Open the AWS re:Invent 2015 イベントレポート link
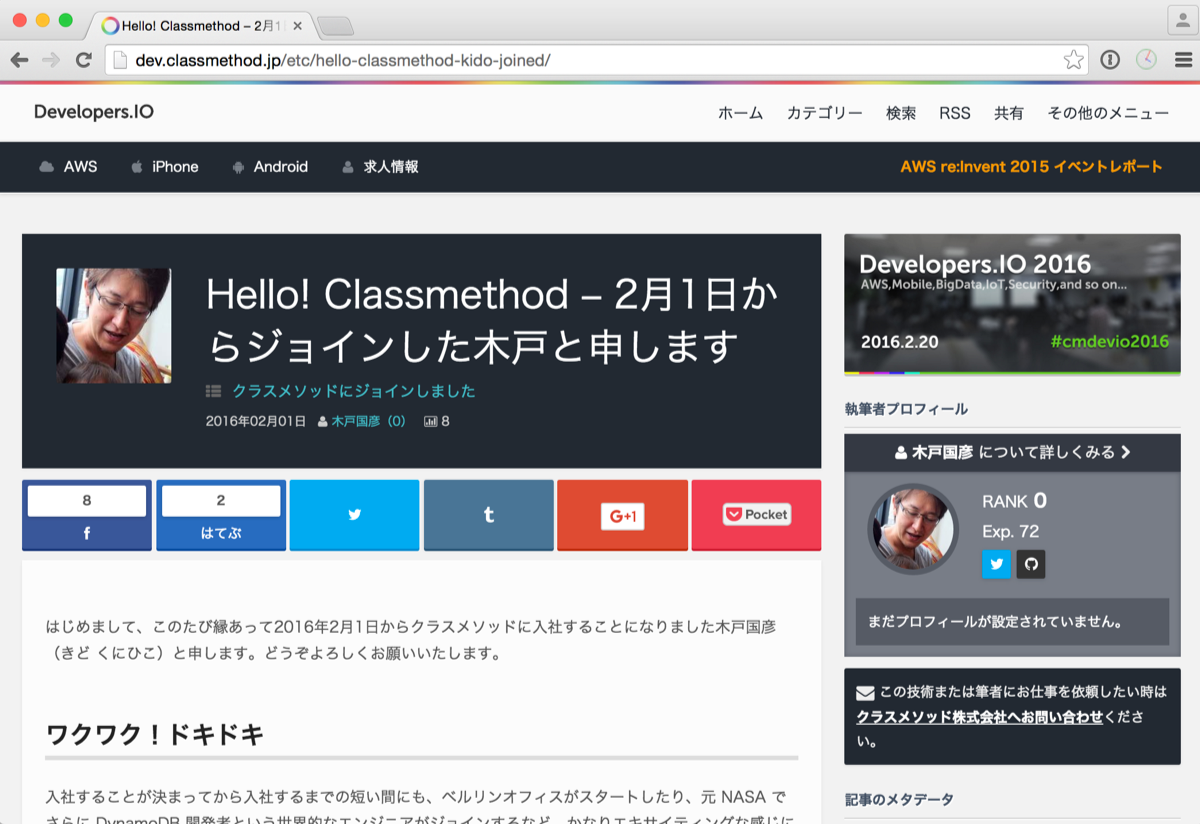 coord(1031,167)
